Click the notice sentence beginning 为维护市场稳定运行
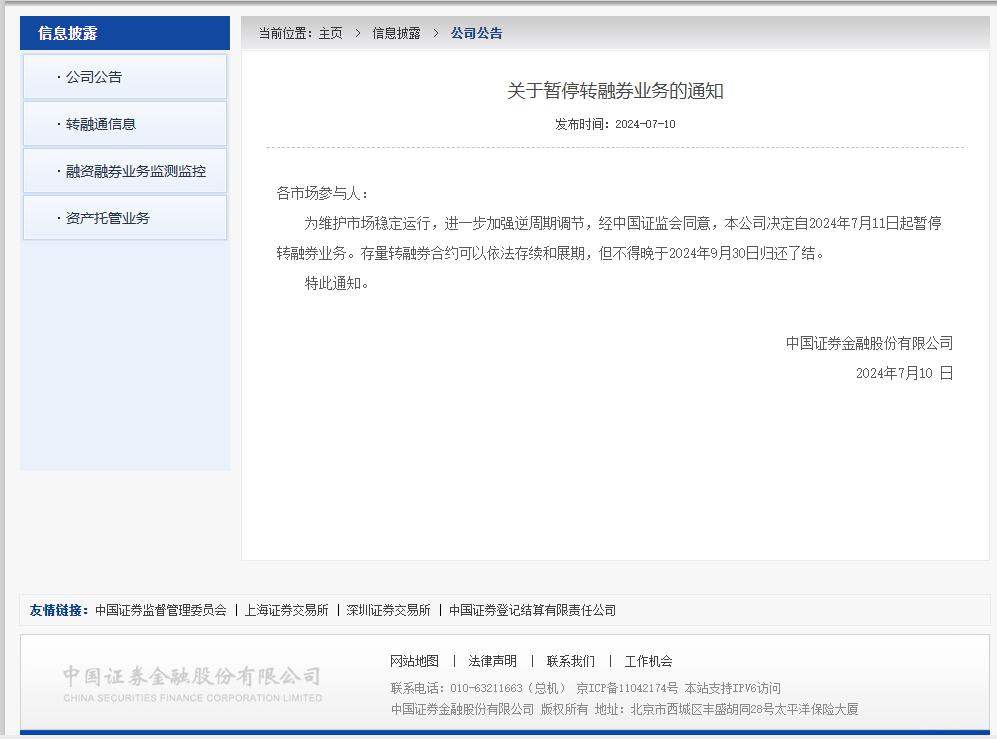Screen dimensions: 997x739 click(609, 238)
